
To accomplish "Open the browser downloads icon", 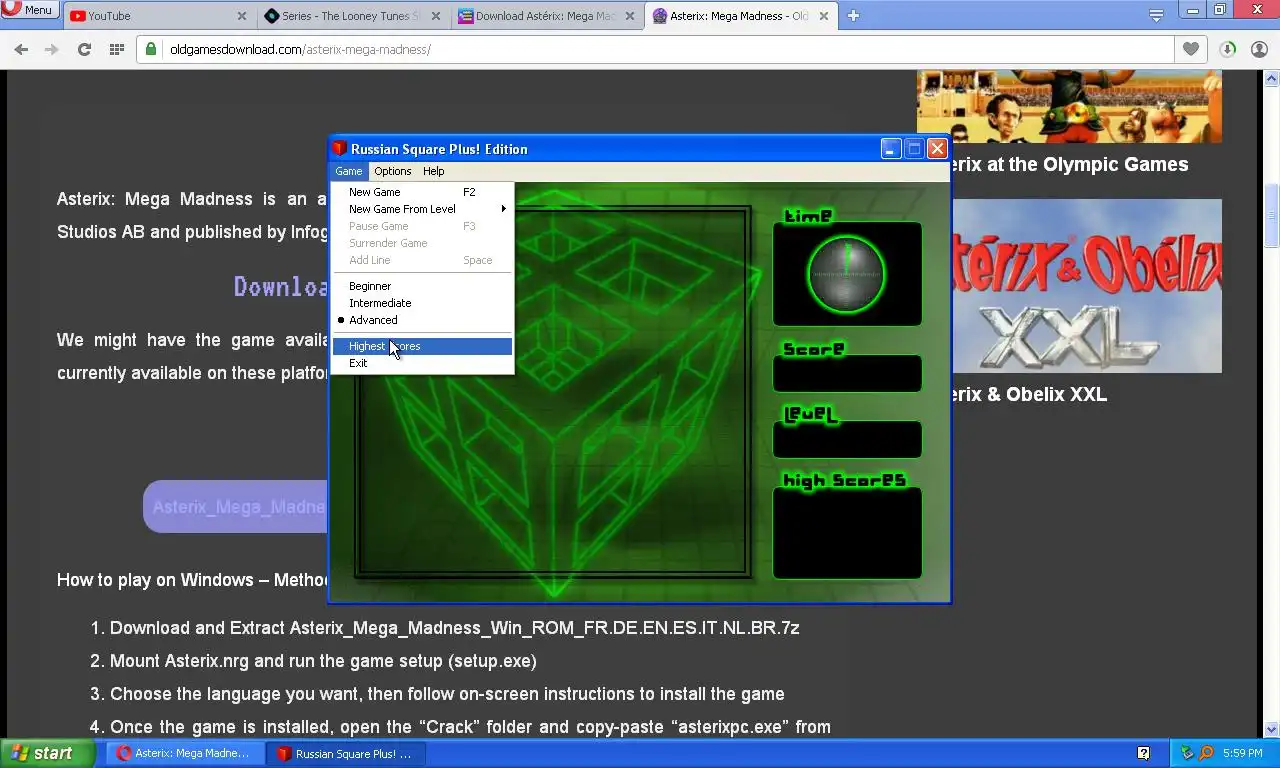I will pos(1228,49).
